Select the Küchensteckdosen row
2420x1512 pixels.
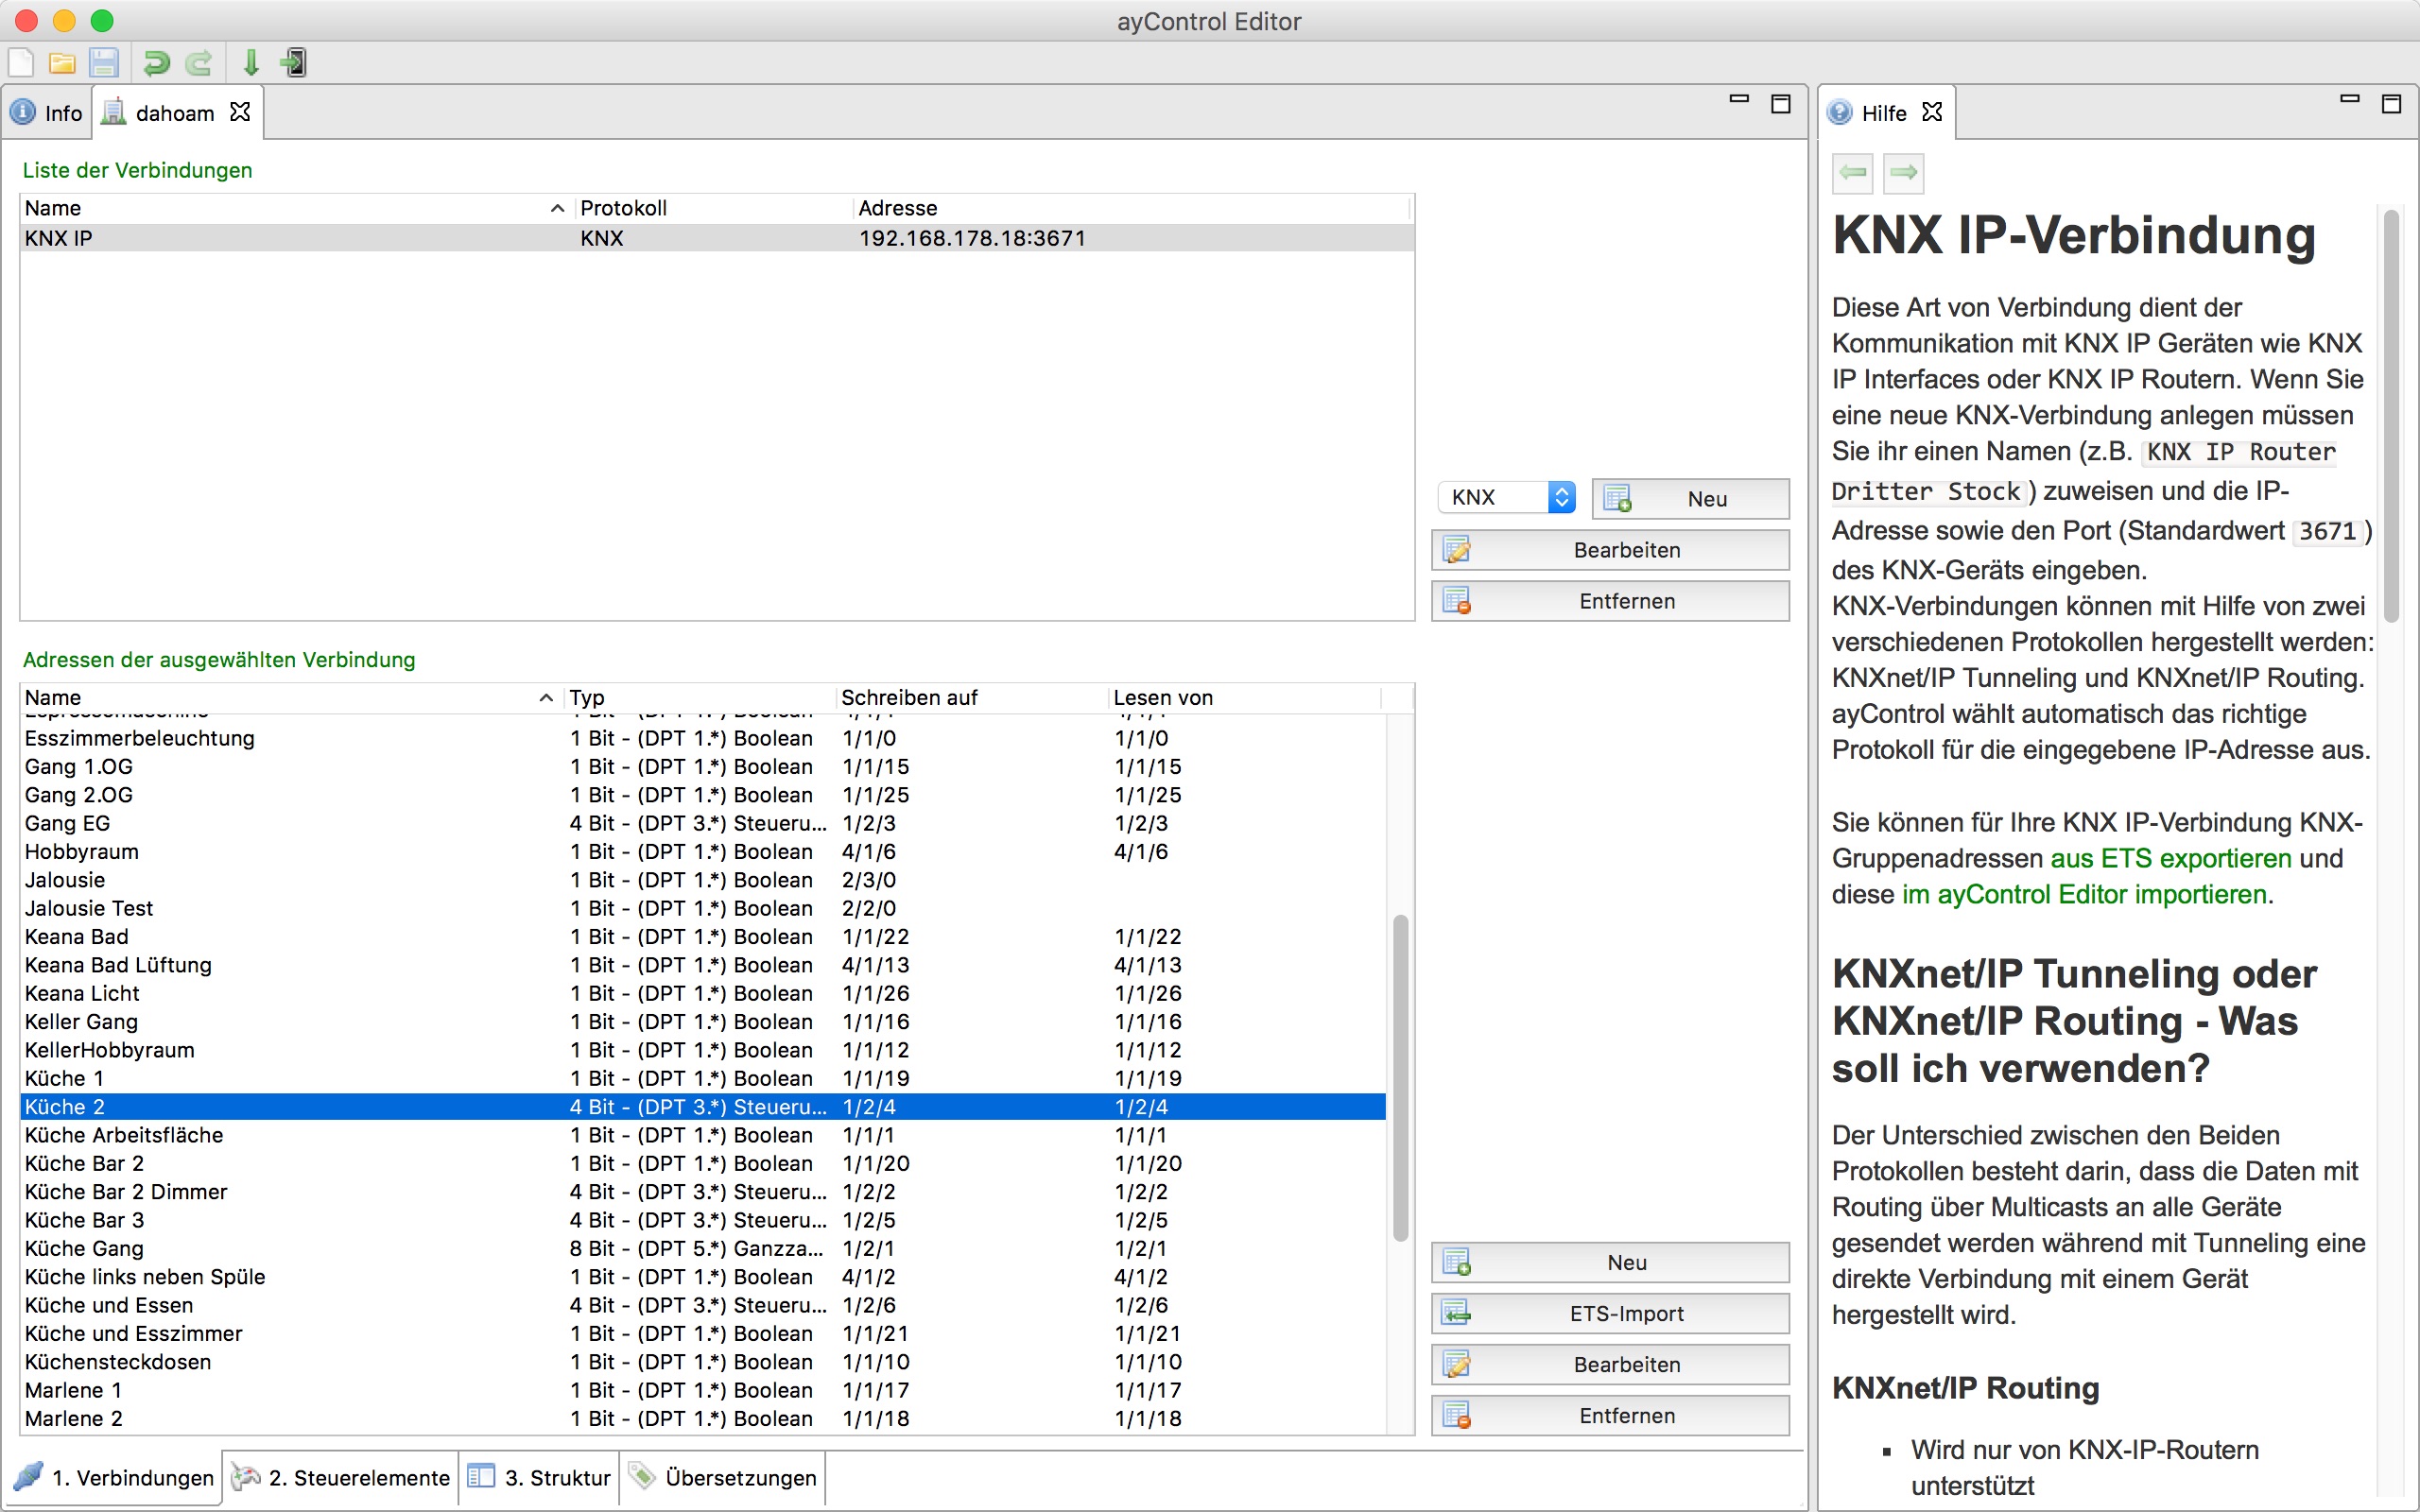pos(703,1361)
